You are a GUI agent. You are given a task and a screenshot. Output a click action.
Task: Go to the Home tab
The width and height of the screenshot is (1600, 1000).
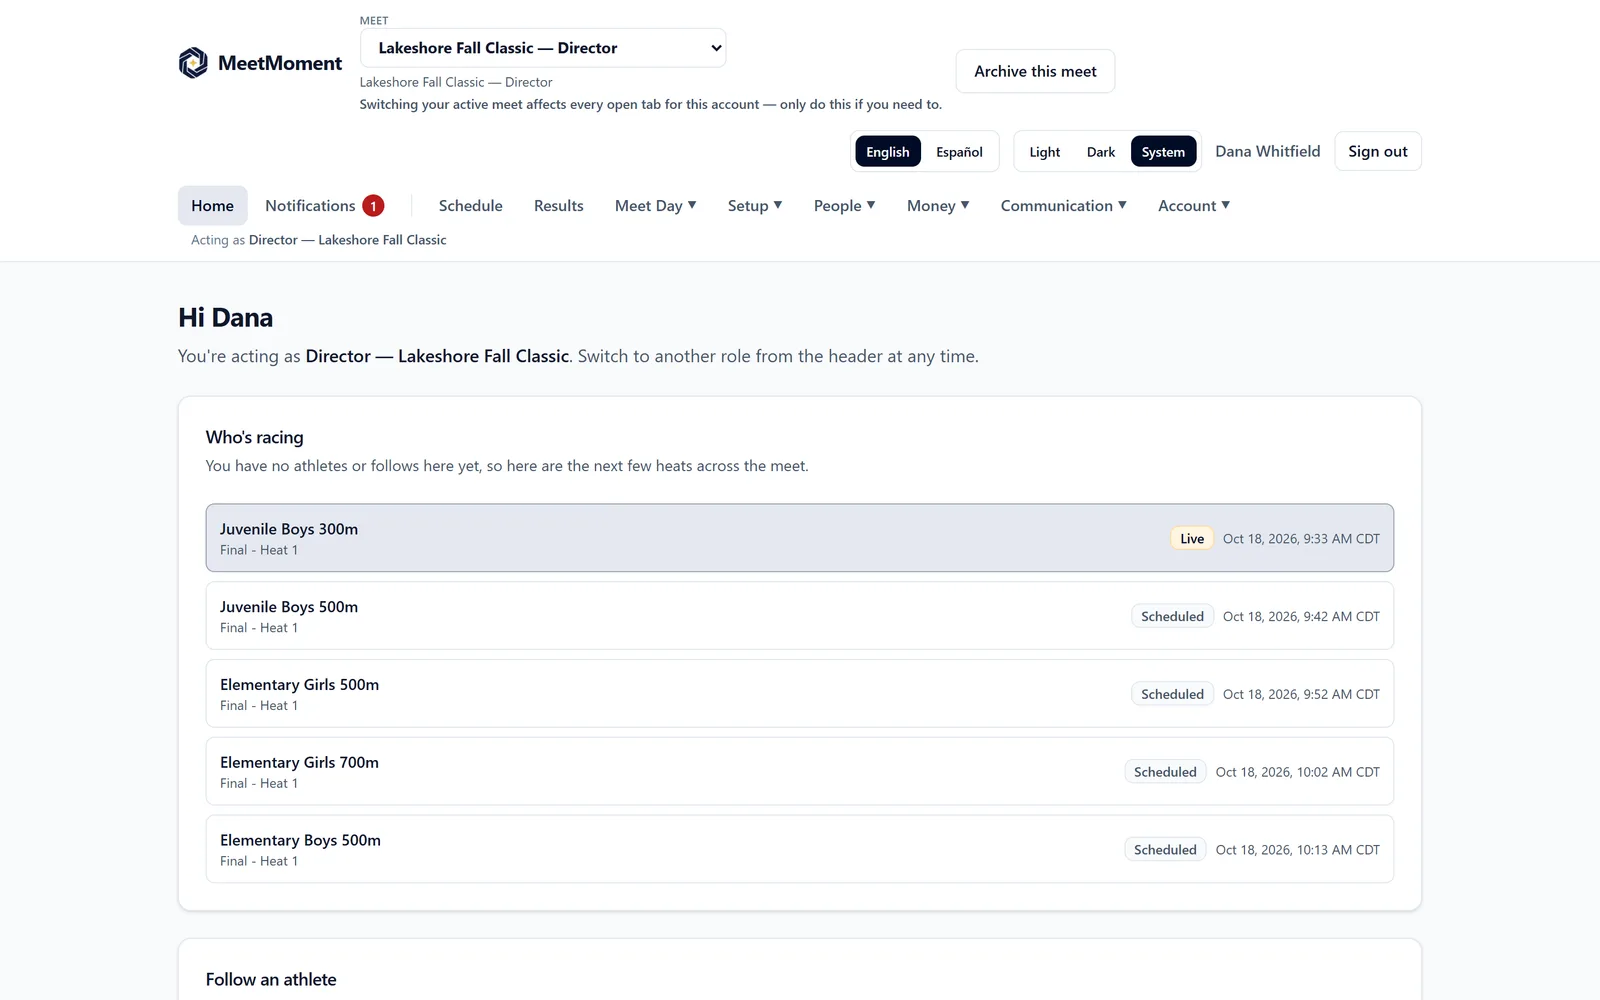coord(213,206)
